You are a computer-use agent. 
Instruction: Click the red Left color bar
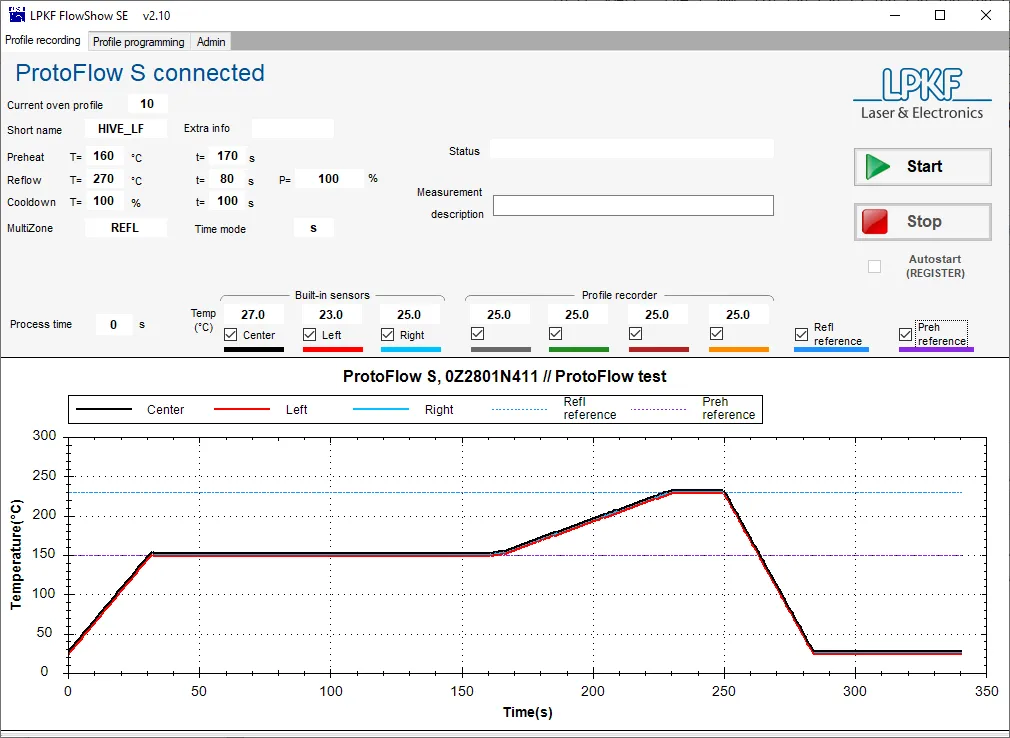click(332, 350)
